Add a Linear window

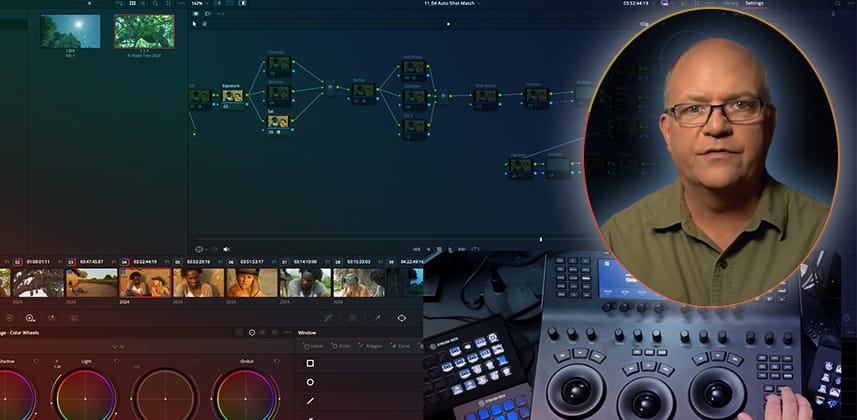click(313, 346)
